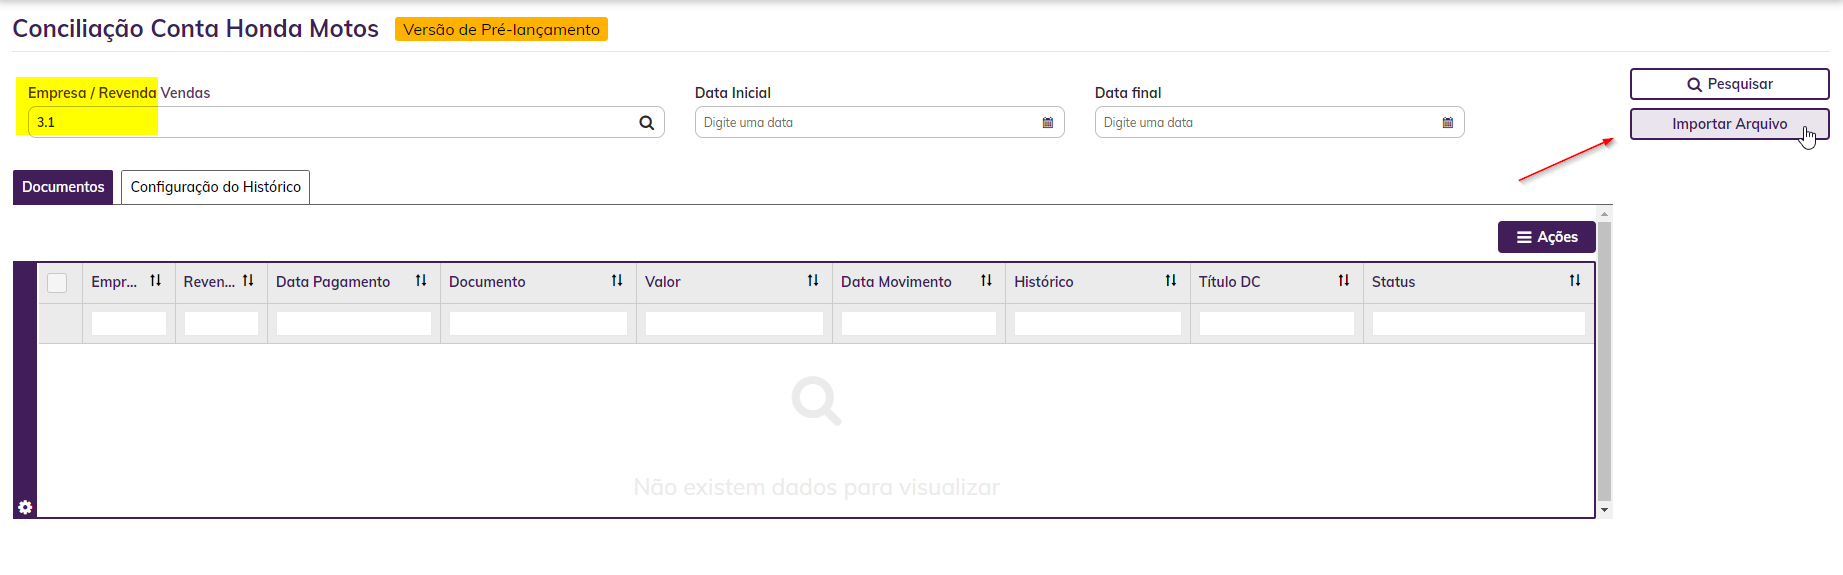Viewport: 1843px width, 575px height.
Task: Open the Data Inicial calendar picker
Action: click(x=1048, y=123)
